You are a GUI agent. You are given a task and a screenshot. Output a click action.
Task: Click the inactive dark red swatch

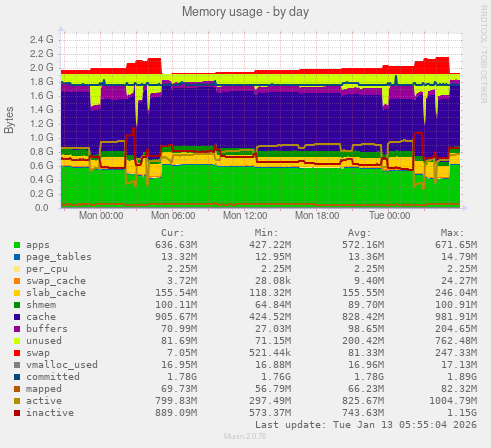tap(17, 413)
